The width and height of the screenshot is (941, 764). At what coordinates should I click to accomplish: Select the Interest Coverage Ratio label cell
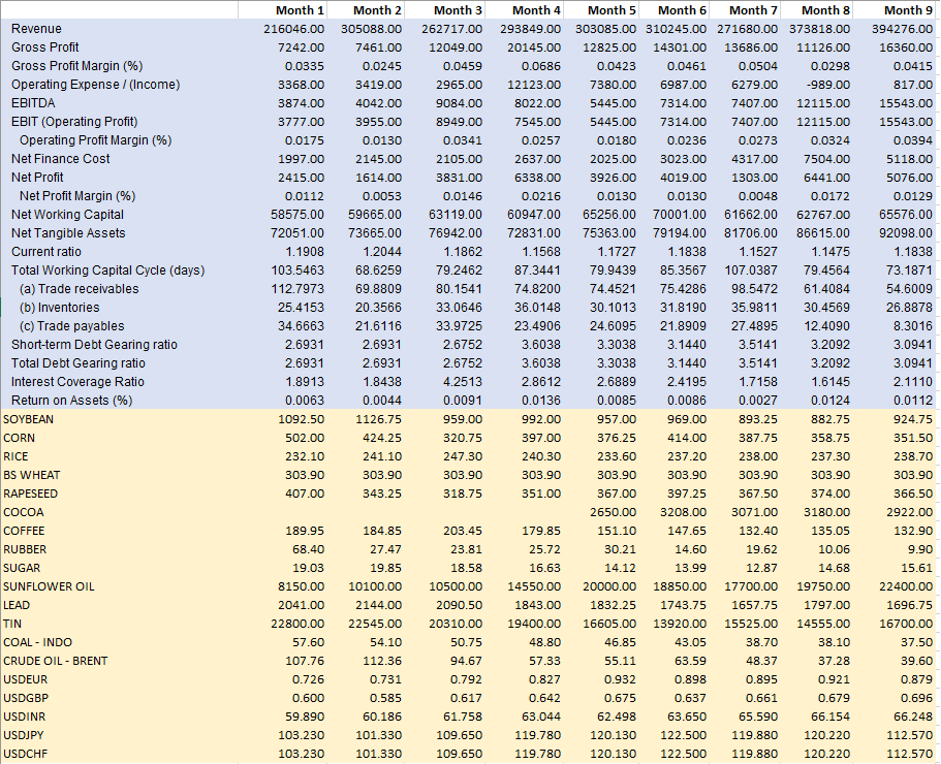click(77, 382)
